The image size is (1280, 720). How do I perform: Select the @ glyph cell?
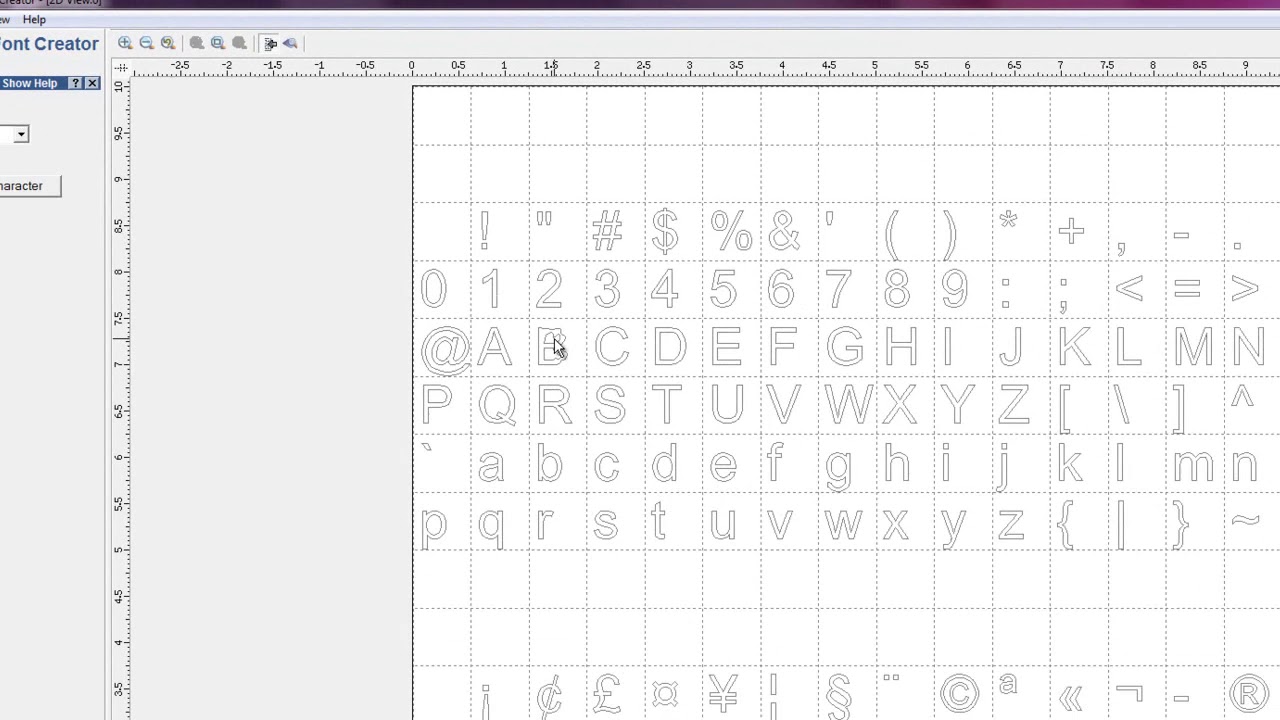[444, 349]
